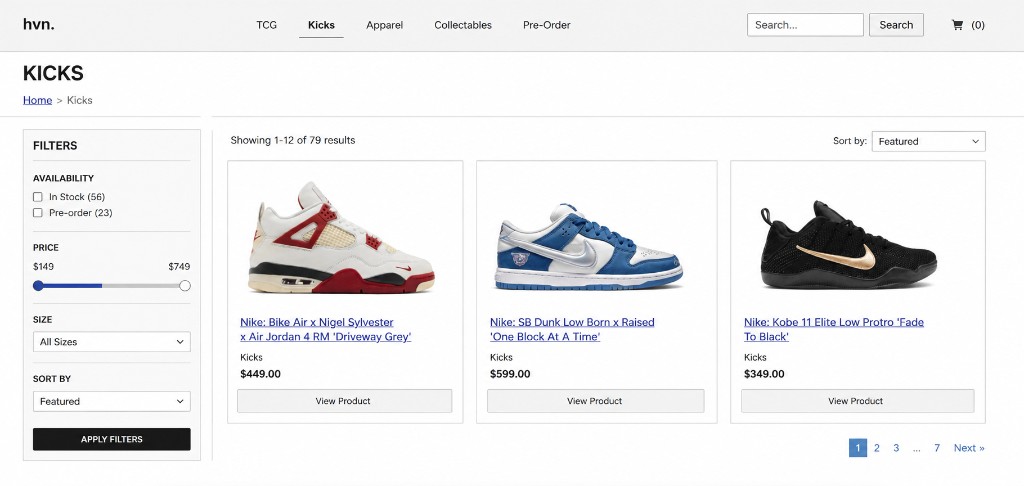Image resolution: width=1024 pixels, height=486 pixels.
Task: Open the Kobe 11 'Fade To Black' link
Action: (834, 329)
